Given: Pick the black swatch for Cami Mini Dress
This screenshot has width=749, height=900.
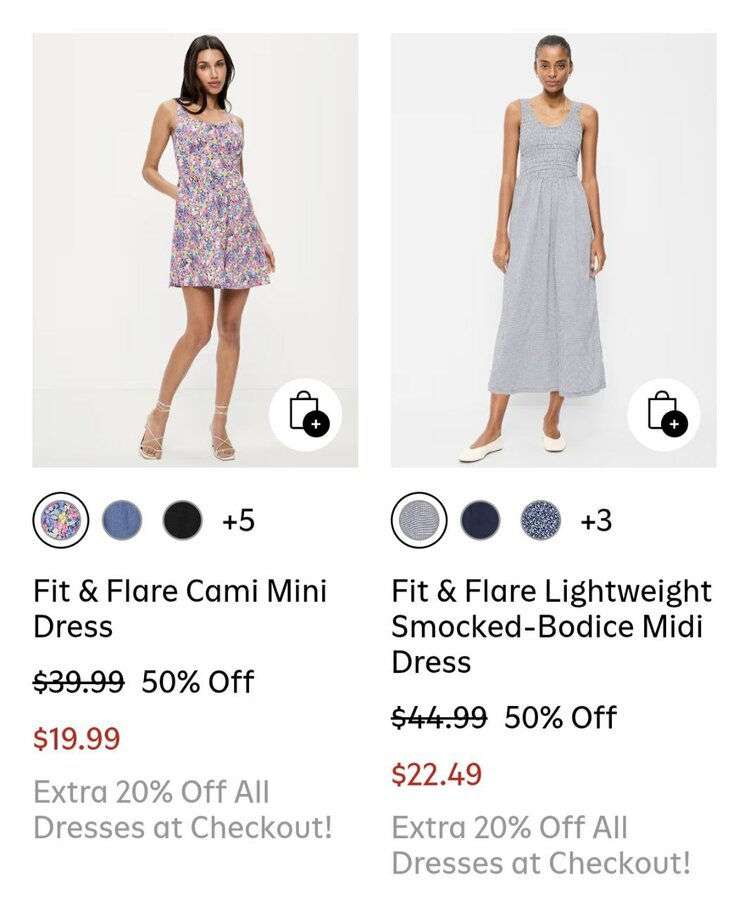Looking at the screenshot, I should (x=182, y=520).
